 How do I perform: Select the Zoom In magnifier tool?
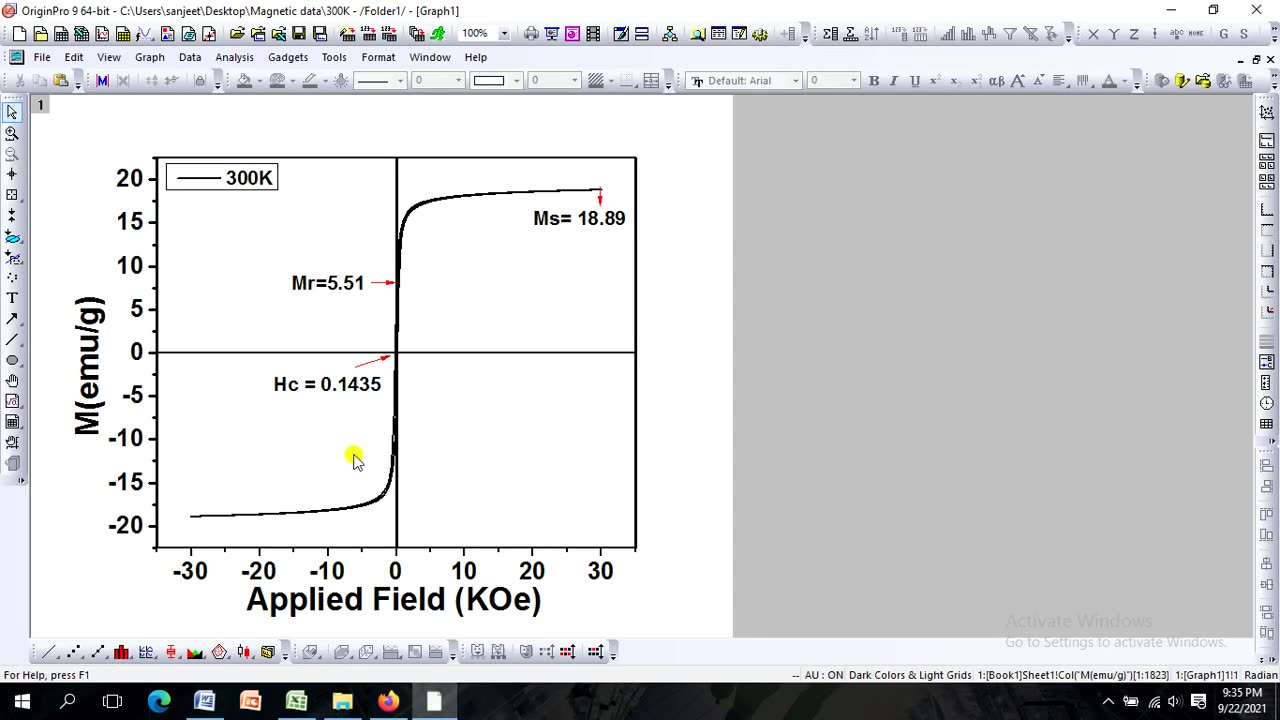point(12,133)
